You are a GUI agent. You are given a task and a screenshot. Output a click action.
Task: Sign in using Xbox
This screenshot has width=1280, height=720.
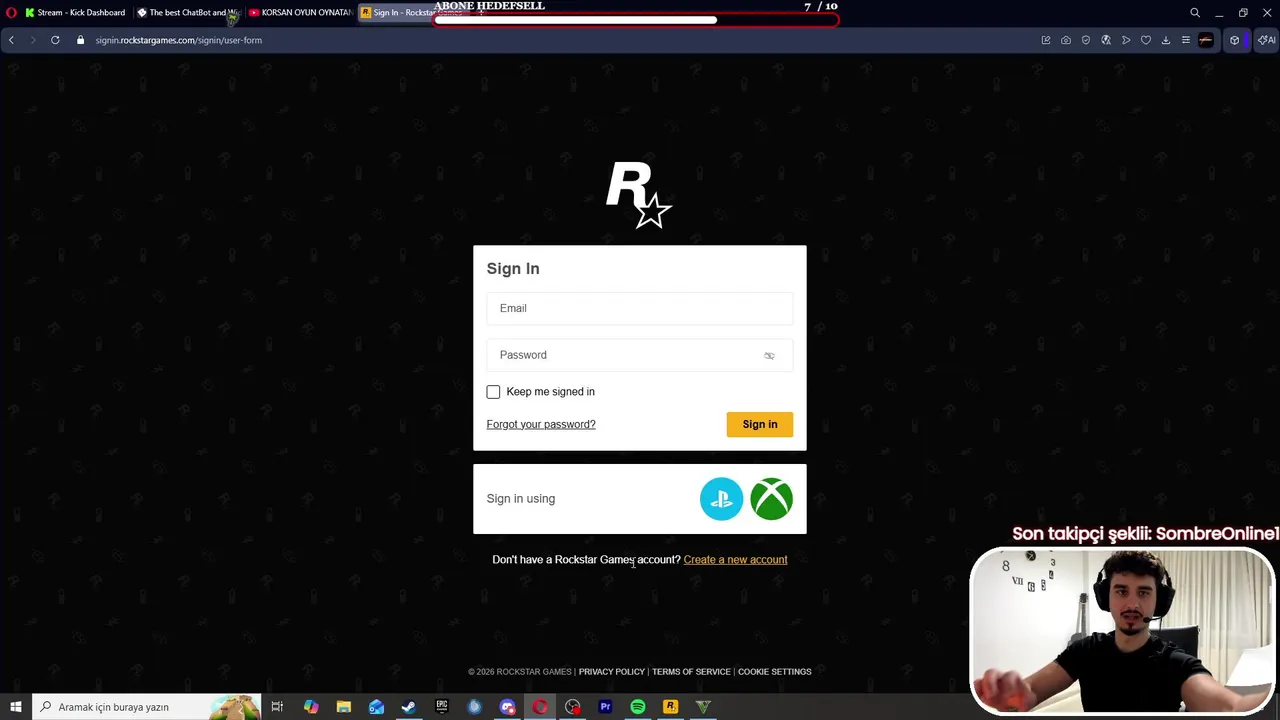771,499
